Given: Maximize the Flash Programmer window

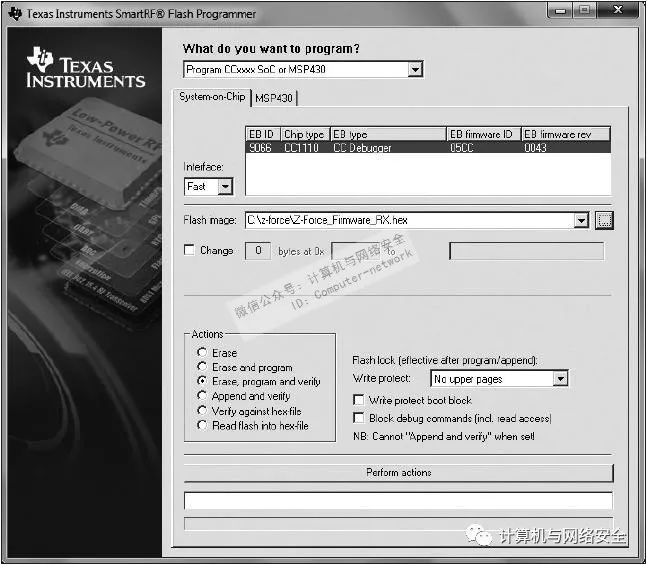Looking at the screenshot, I should (x=584, y=10).
